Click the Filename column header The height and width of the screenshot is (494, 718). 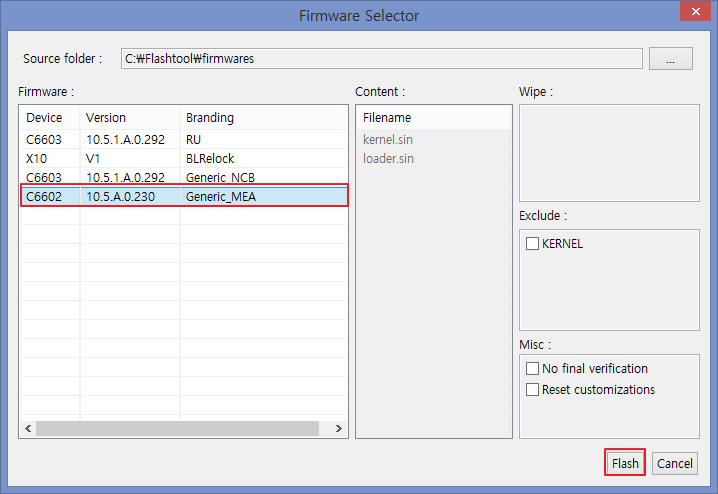[x=434, y=118]
